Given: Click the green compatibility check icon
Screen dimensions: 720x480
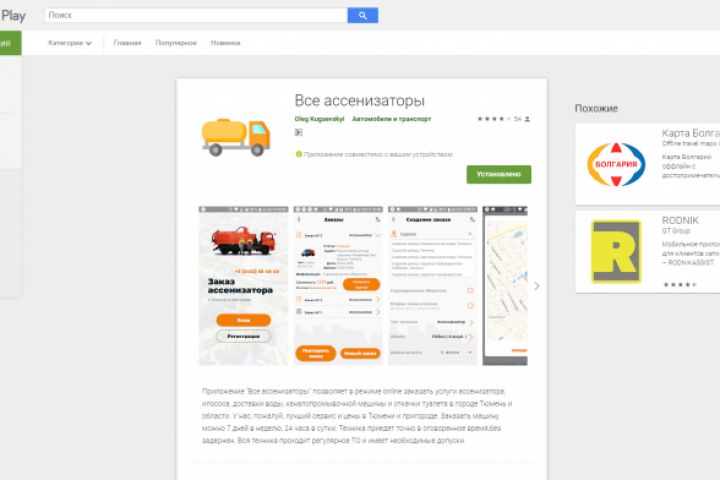Looking at the screenshot, I should click(298, 154).
